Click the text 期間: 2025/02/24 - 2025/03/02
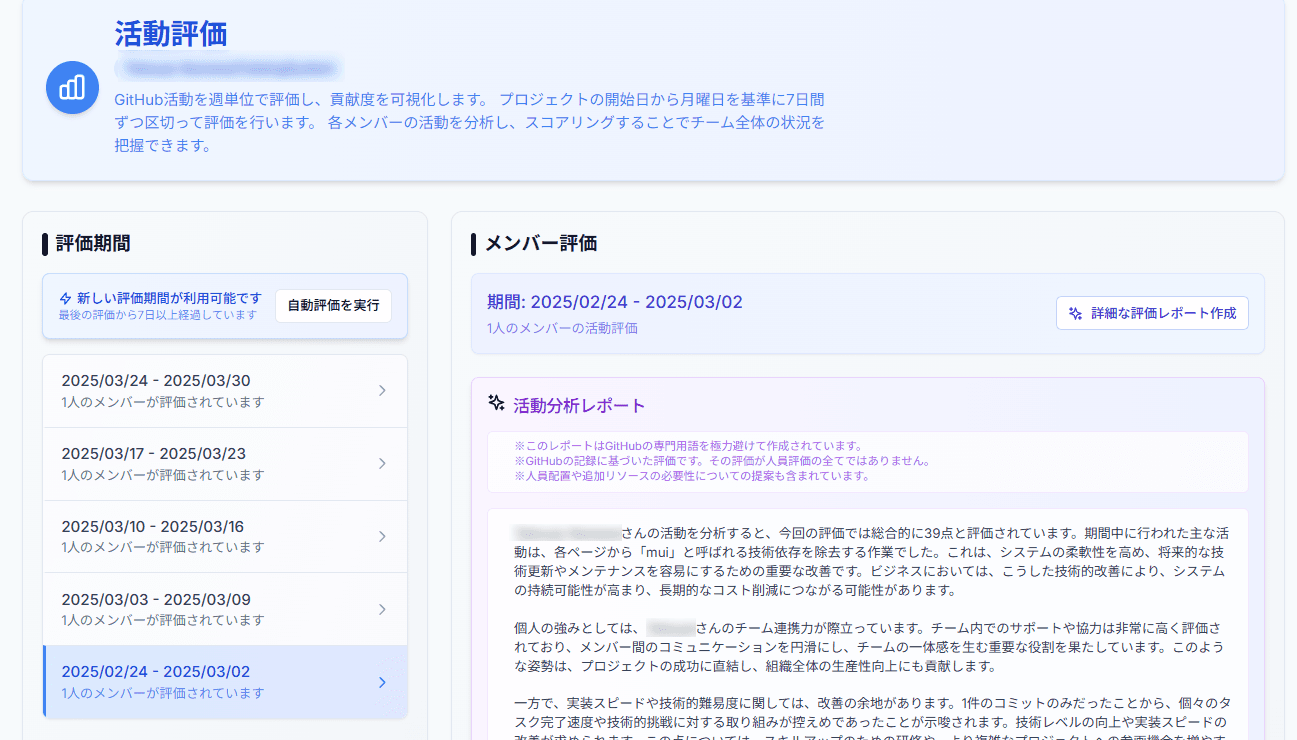This screenshot has height=740, width=1297. pyautogui.click(x=615, y=302)
